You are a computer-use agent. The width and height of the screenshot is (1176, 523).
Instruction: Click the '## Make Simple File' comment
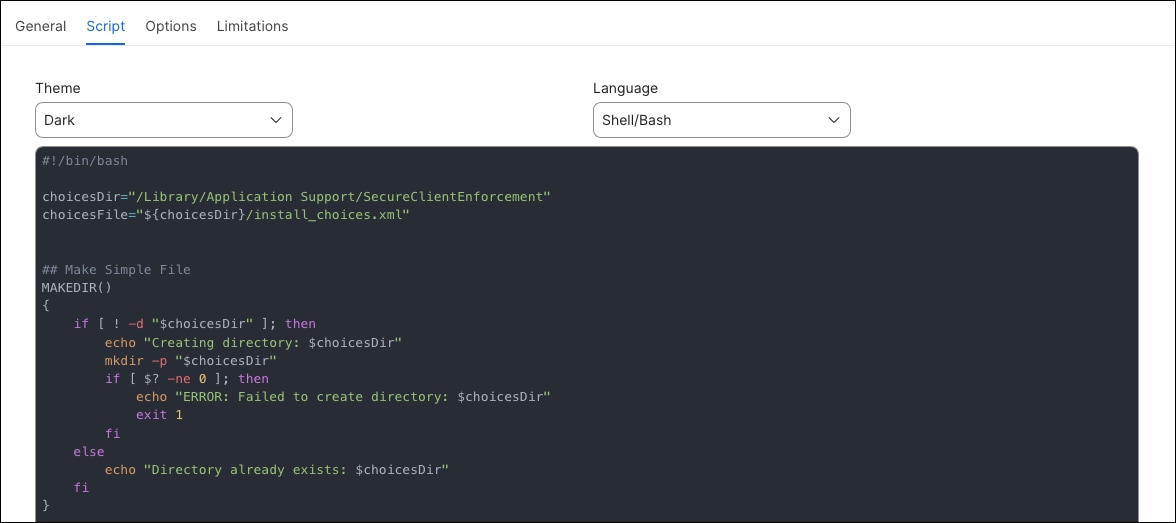pyautogui.click(x=116, y=269)
